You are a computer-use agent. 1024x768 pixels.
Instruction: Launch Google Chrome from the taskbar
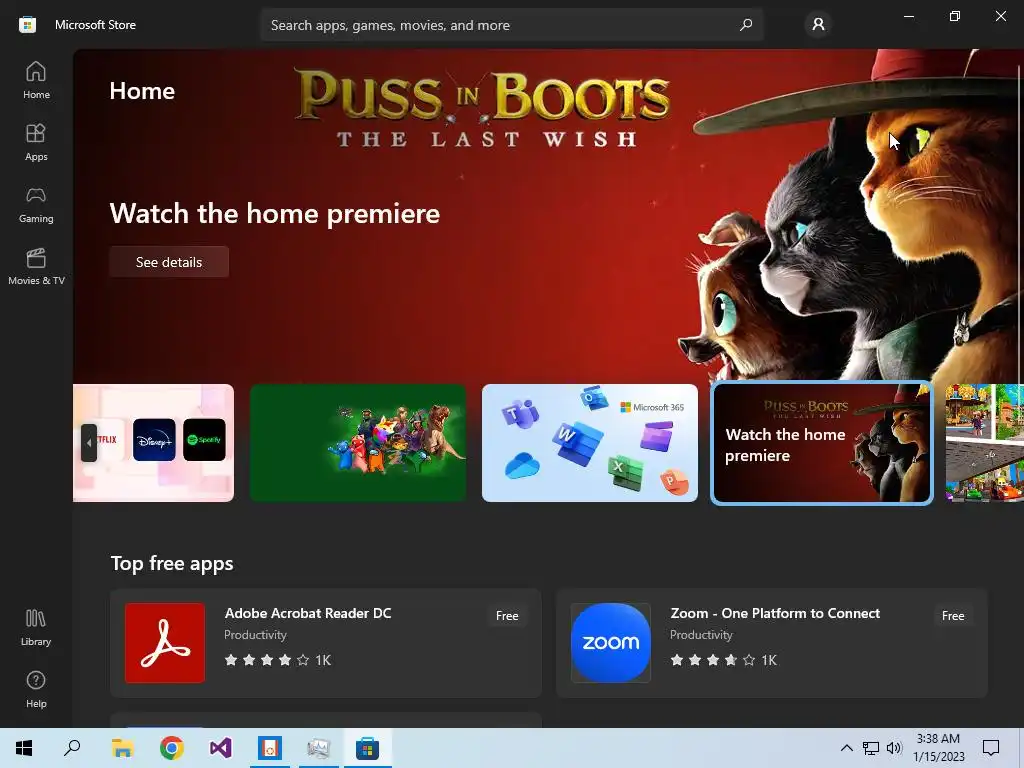(172, 748)
